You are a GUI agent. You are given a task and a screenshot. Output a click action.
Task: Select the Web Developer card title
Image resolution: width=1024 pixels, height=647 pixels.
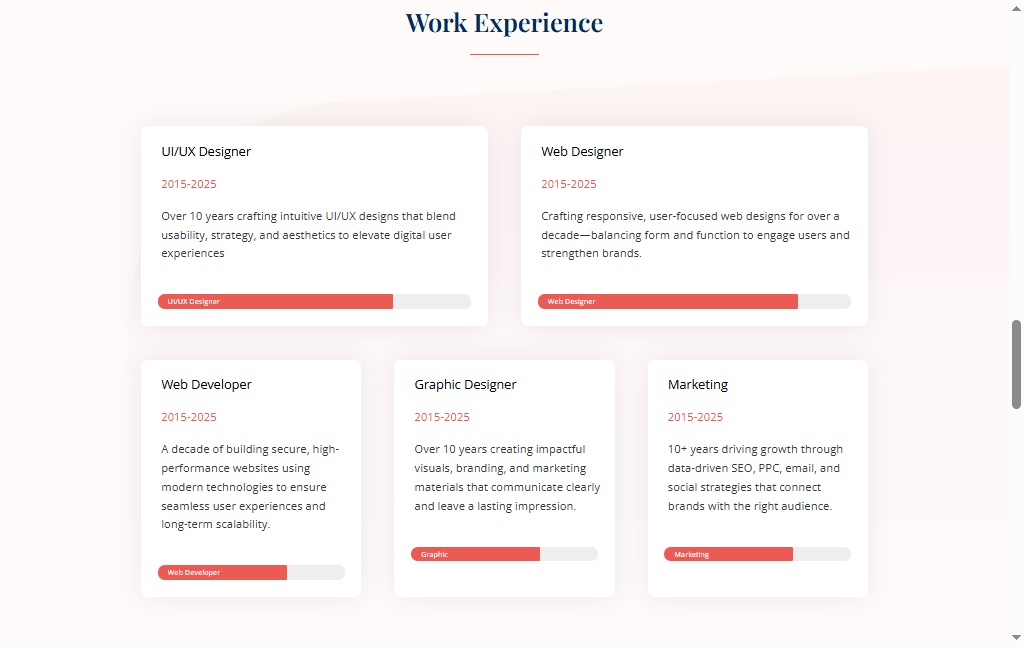point(207,384)
